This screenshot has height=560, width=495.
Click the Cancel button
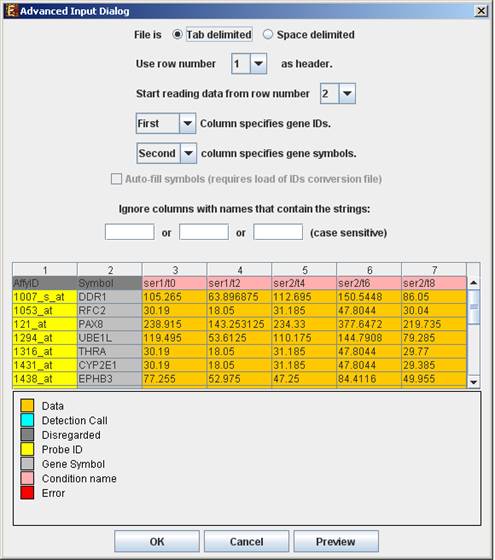click(x=246, y=541)
